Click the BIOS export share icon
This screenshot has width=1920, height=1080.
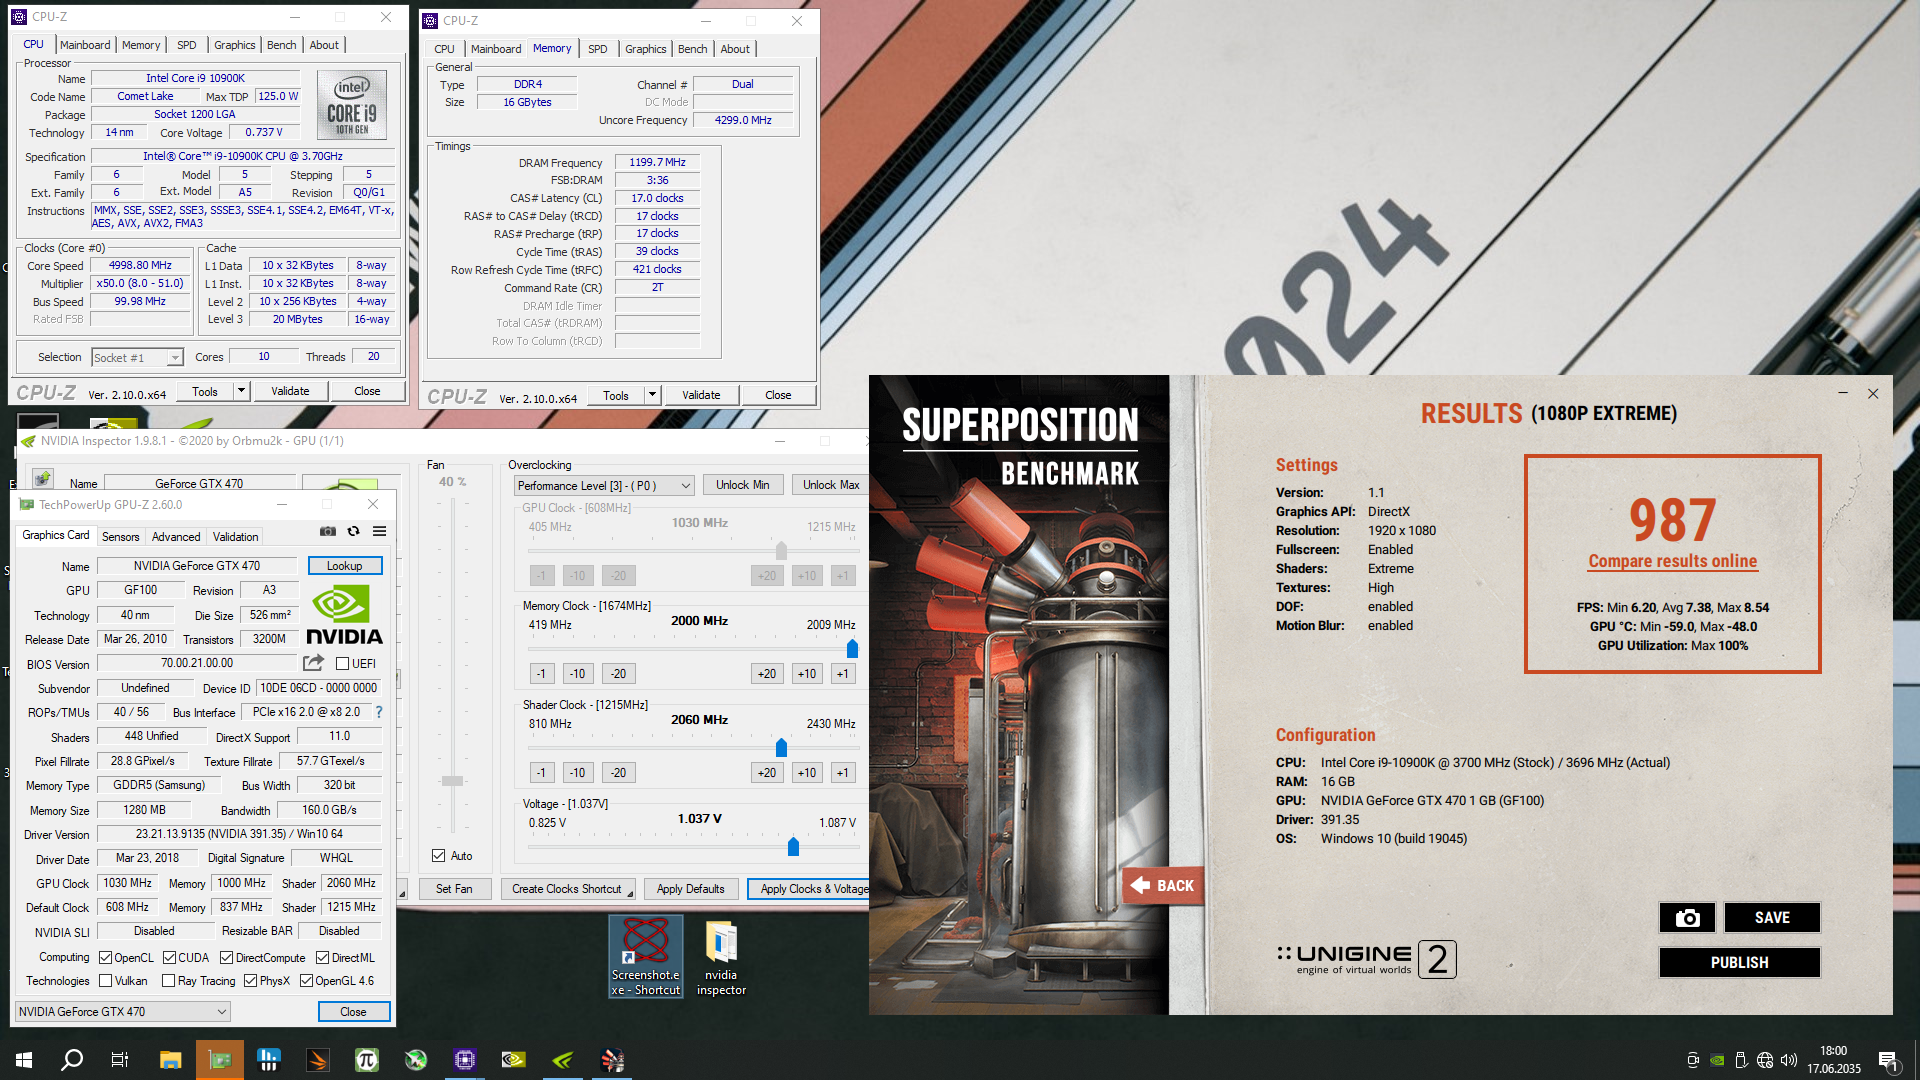(x=313, y=663)
